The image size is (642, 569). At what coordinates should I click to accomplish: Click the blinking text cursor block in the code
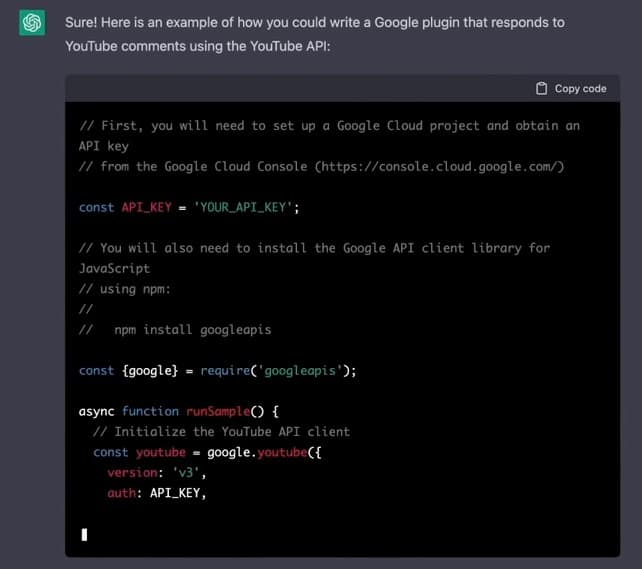(84, 535)
